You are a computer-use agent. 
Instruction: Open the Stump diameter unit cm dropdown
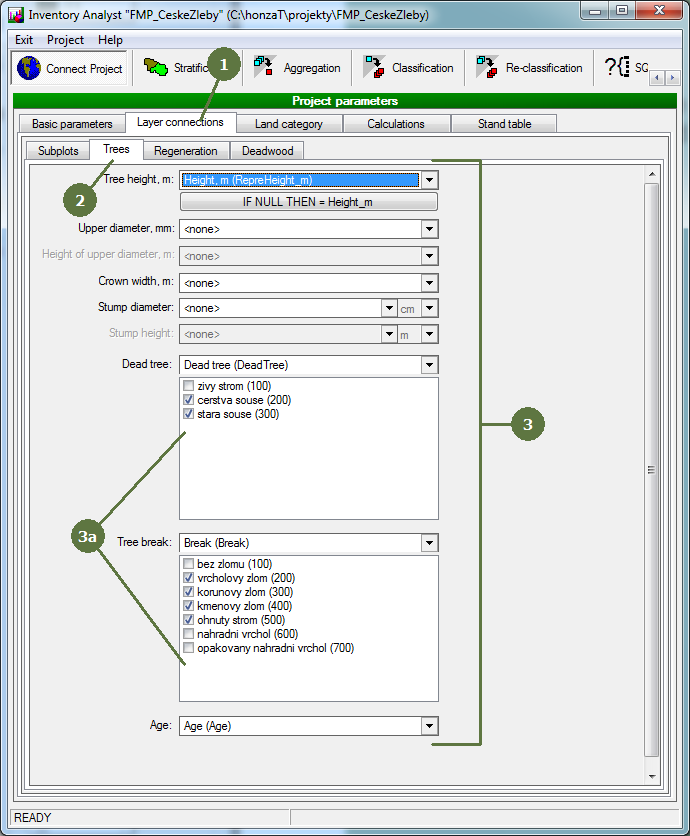[429, 309]
